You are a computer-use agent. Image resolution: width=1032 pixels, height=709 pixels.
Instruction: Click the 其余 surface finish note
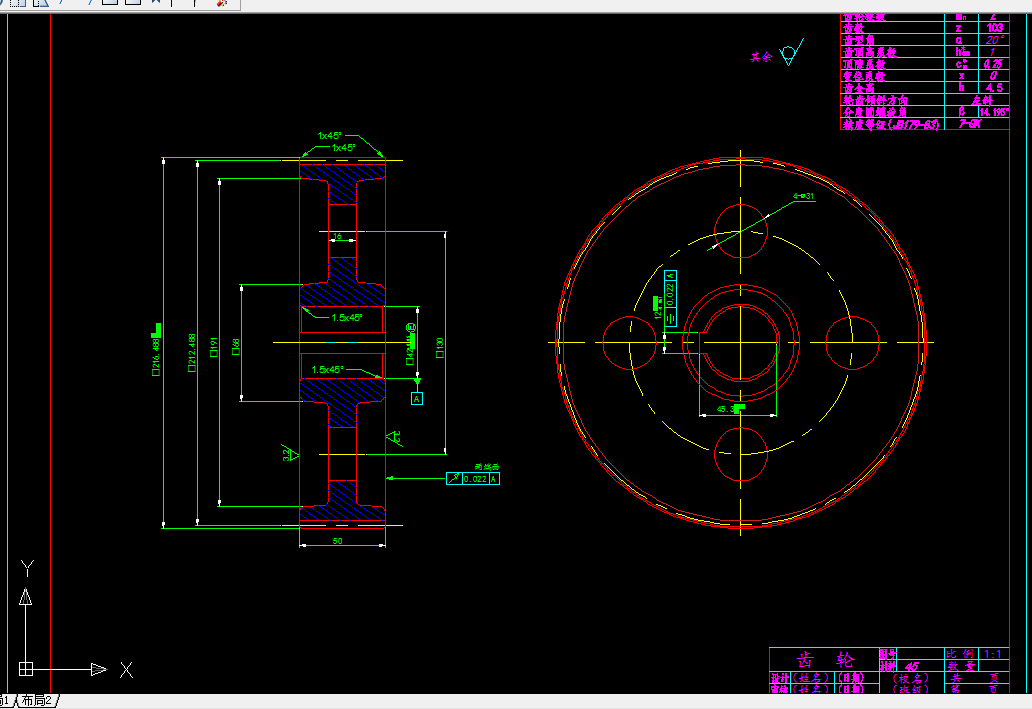point(761,57)
